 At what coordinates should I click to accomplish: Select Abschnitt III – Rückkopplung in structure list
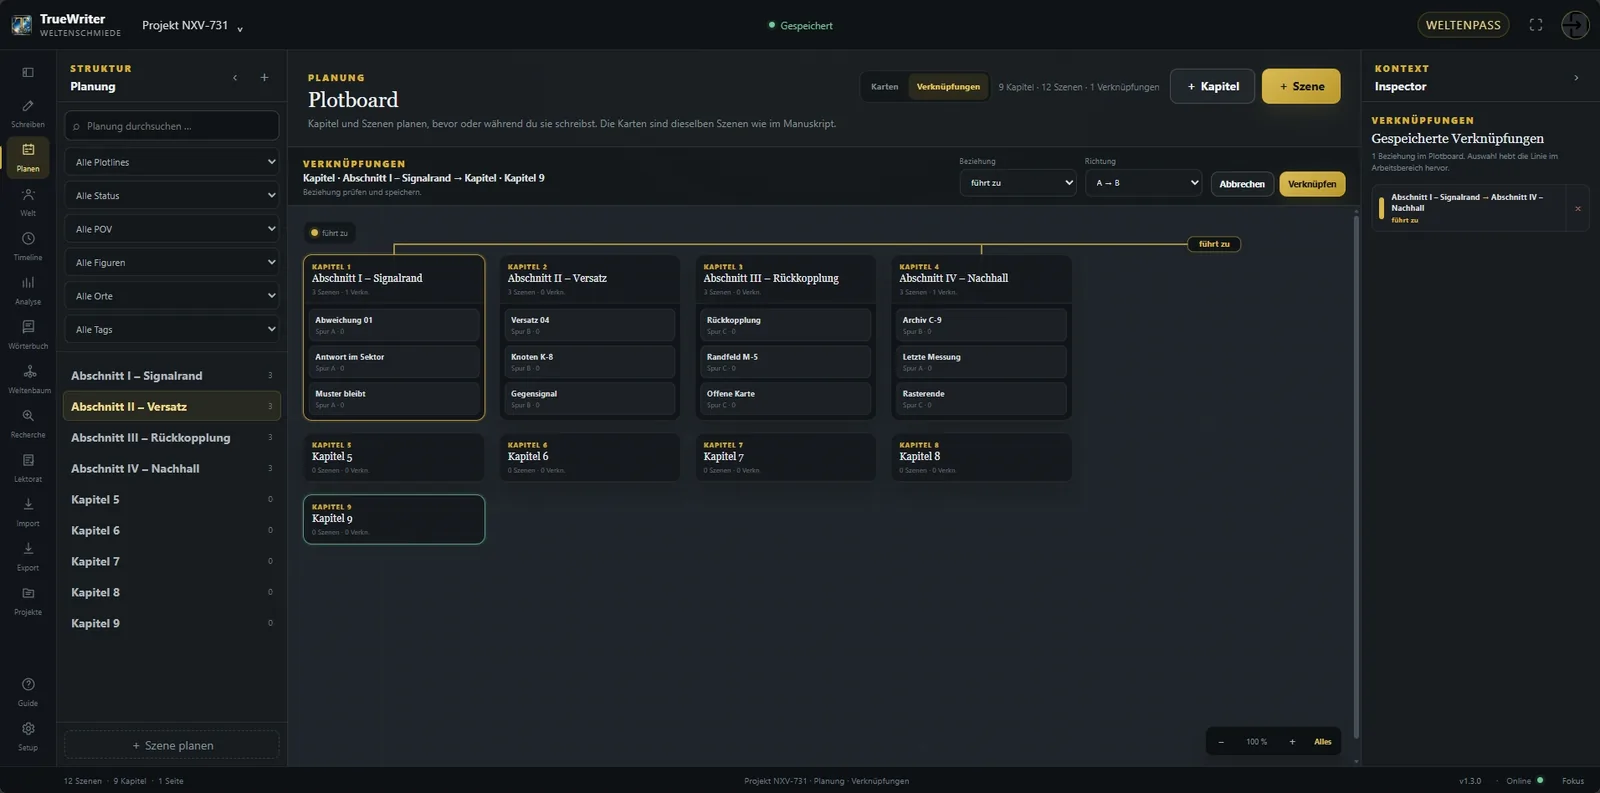pos(172,438)
